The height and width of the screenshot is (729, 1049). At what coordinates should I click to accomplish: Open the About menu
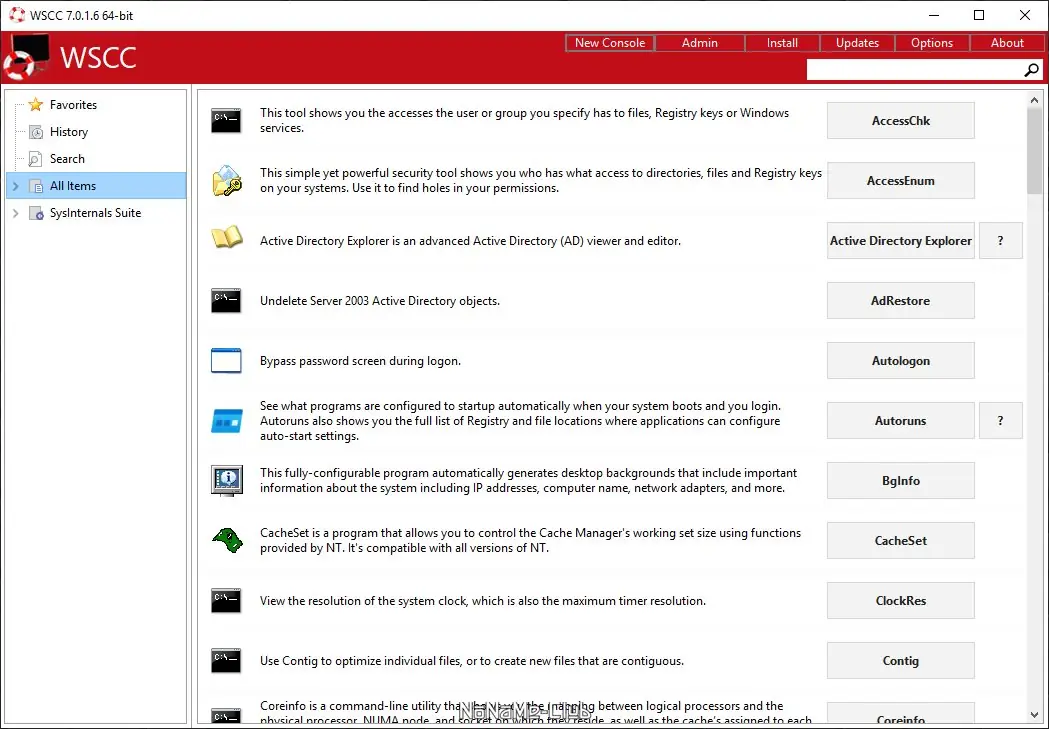coord(1007,43)
